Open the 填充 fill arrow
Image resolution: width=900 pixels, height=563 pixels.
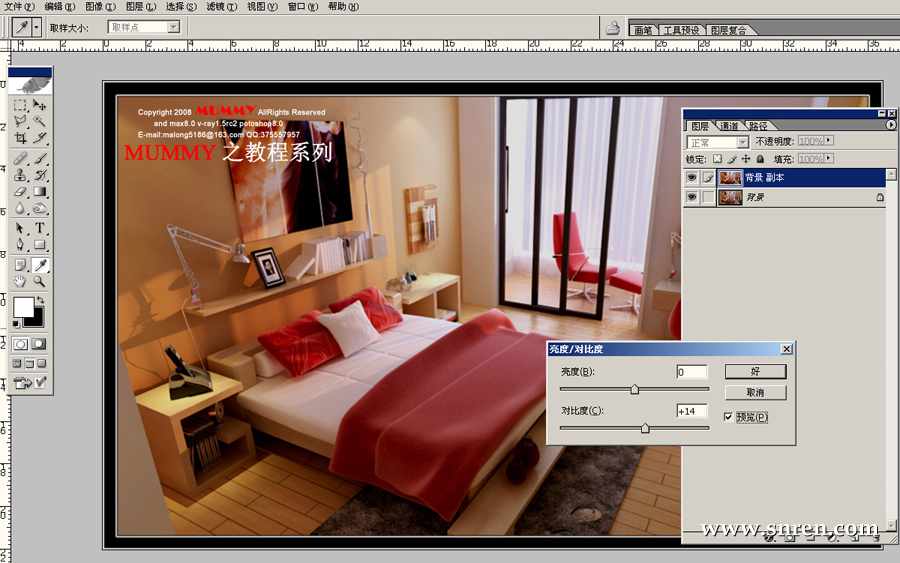(829, 158)
